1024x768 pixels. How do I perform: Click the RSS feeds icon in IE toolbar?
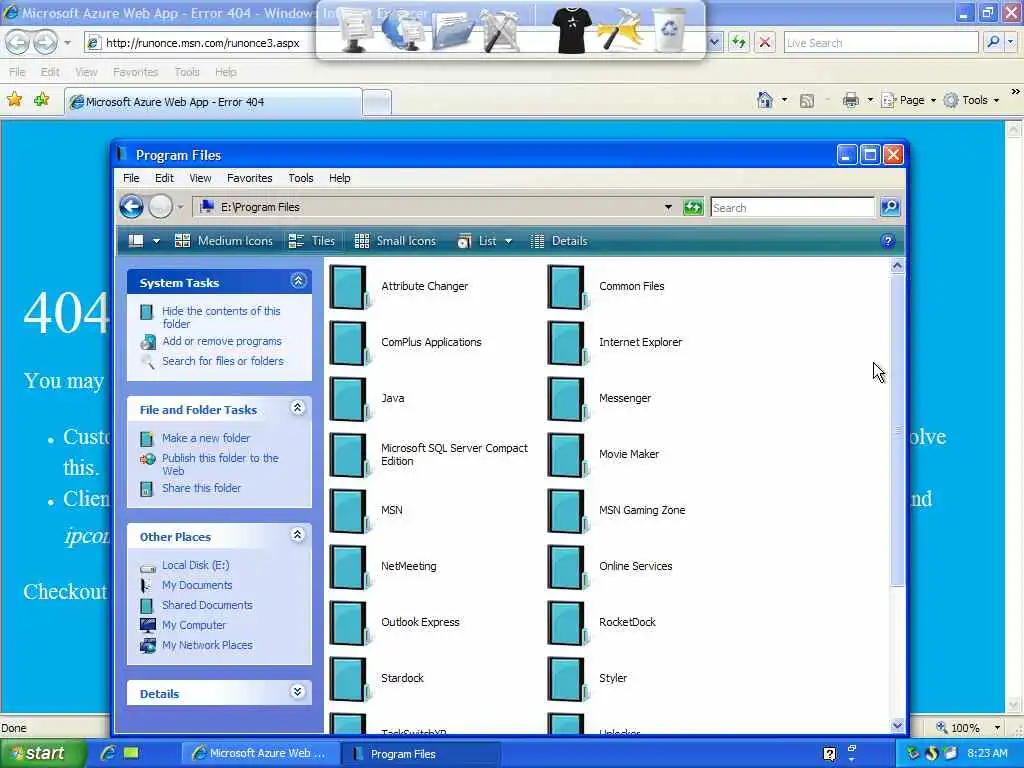(x=807, y=101)
